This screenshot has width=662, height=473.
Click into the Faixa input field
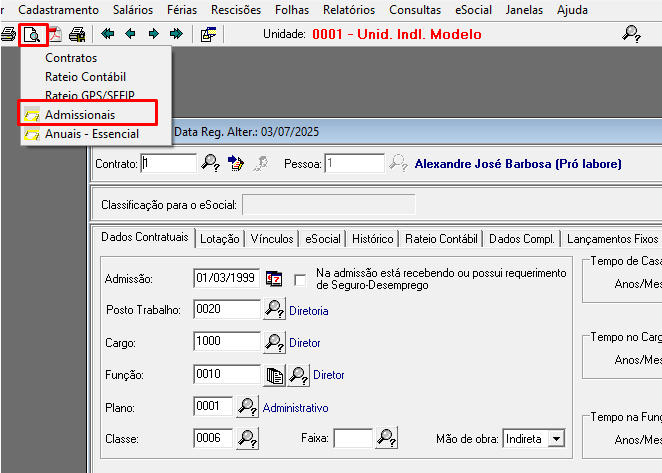[x=352, y=438]
